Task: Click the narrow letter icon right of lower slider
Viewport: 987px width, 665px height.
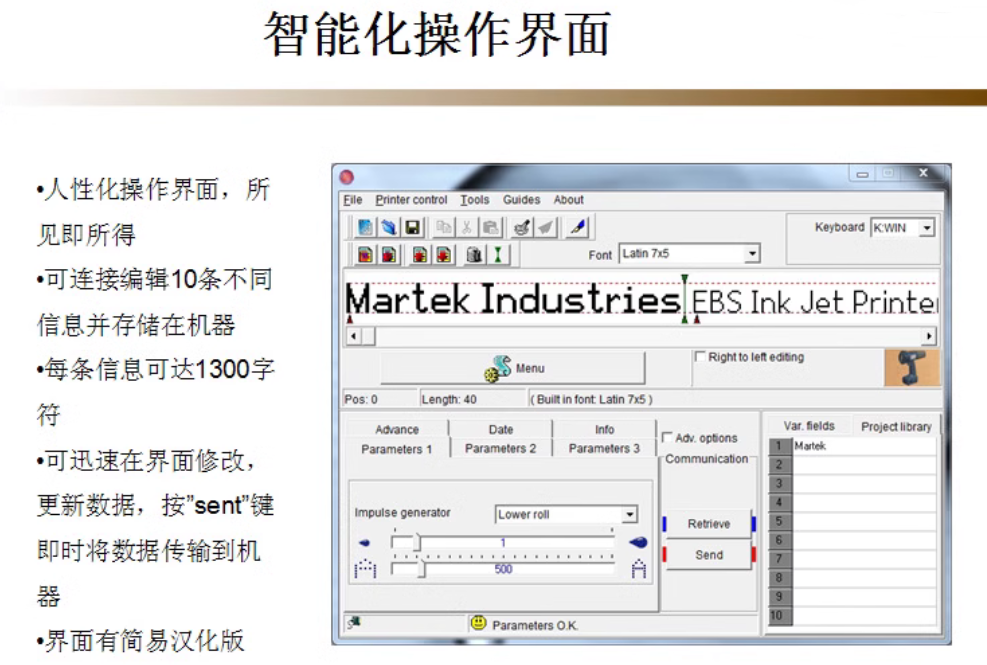Action: (x=639, y=569)
